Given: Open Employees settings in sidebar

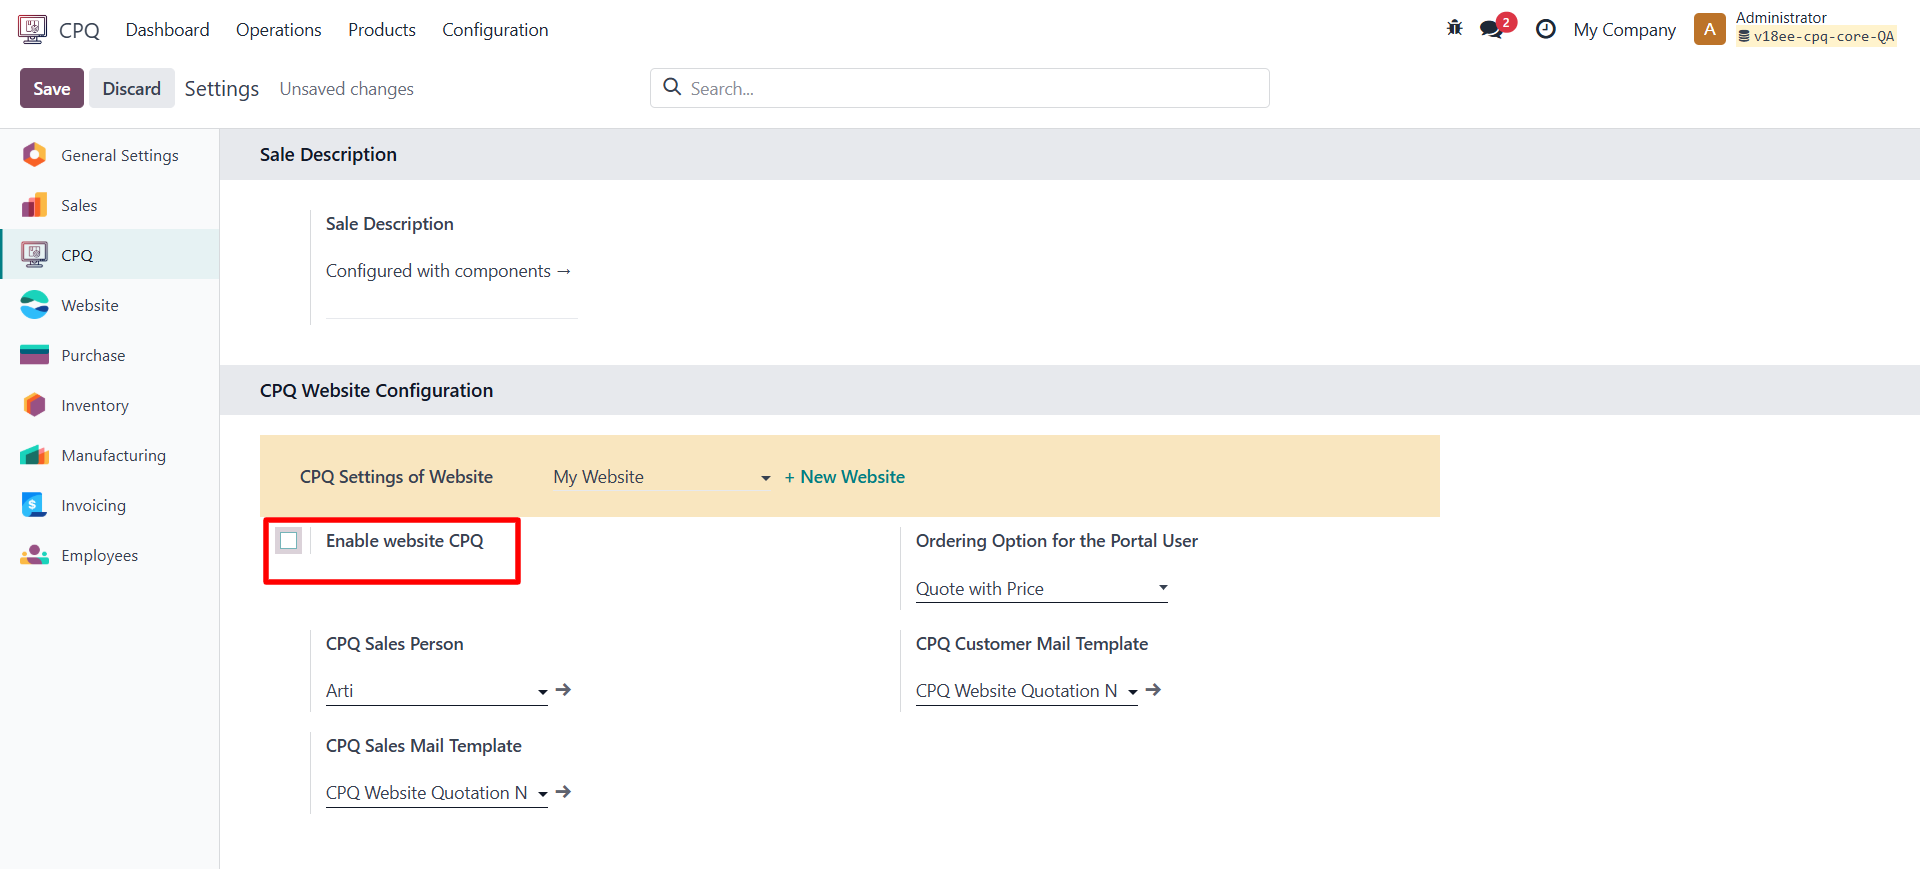Looking at the screenshot, I should (99, 555).
